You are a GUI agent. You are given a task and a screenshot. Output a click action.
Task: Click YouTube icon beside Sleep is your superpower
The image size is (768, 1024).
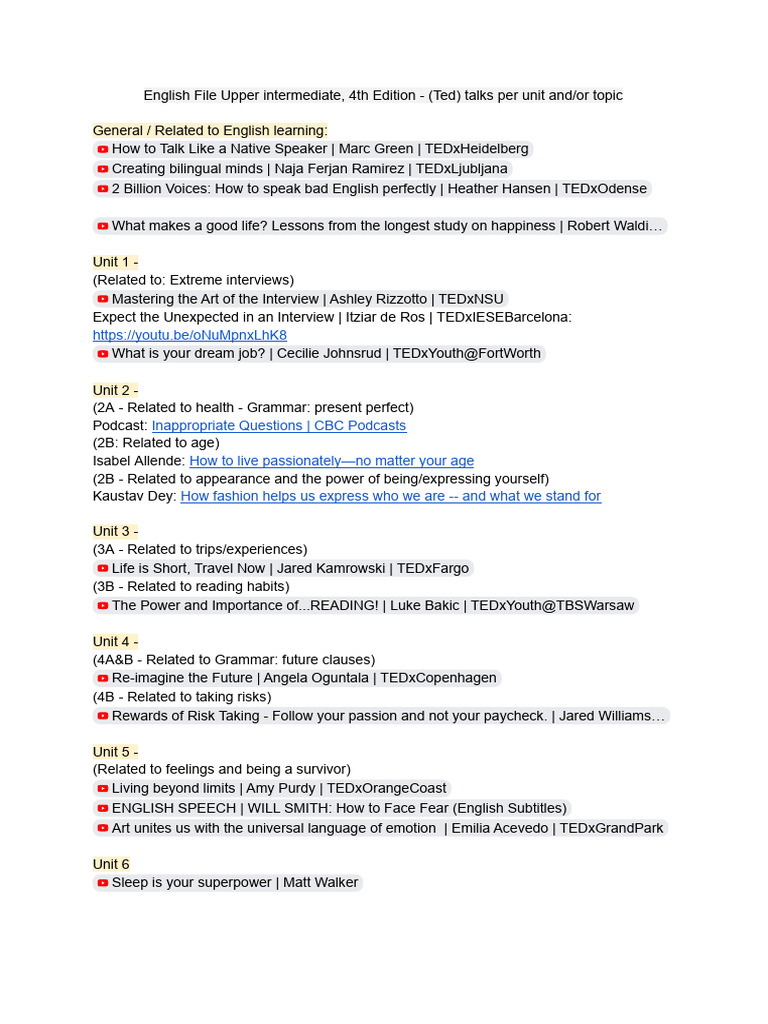coord(103,883)
